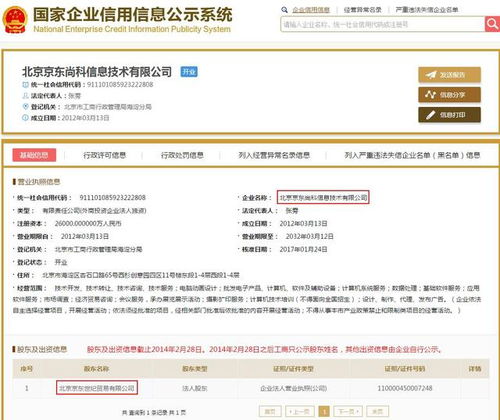500x420 pixels.
Task: Select the 经营异常名录 search category
Action: pos(362,10)
